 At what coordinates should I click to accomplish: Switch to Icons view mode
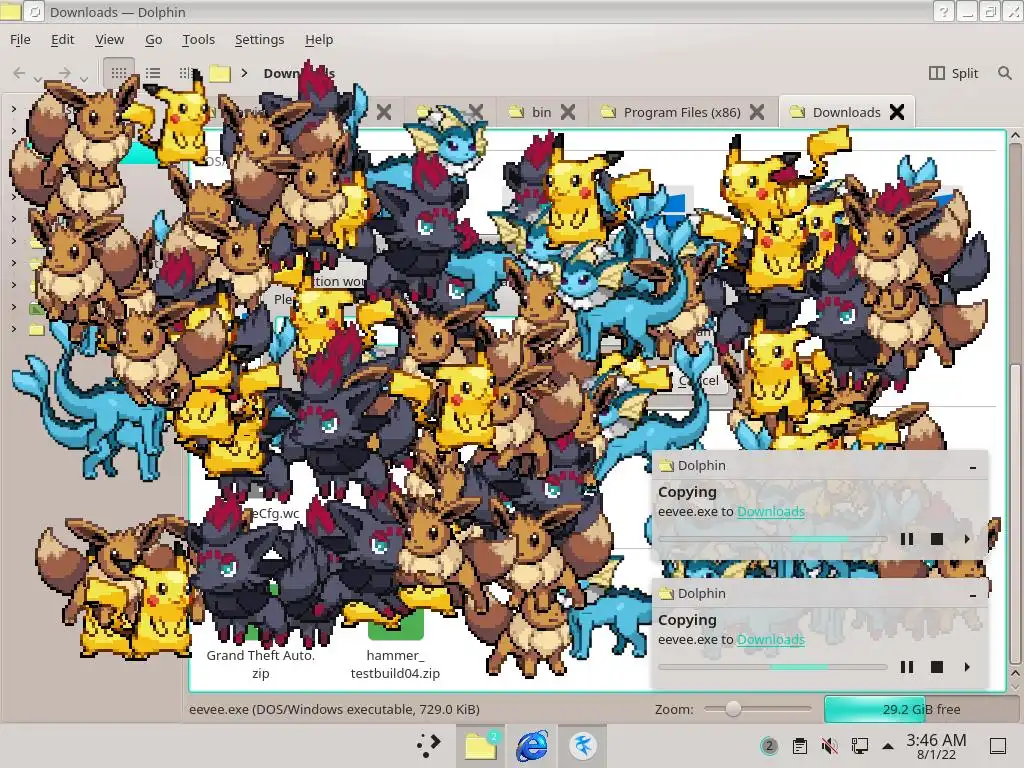[119, 73]
